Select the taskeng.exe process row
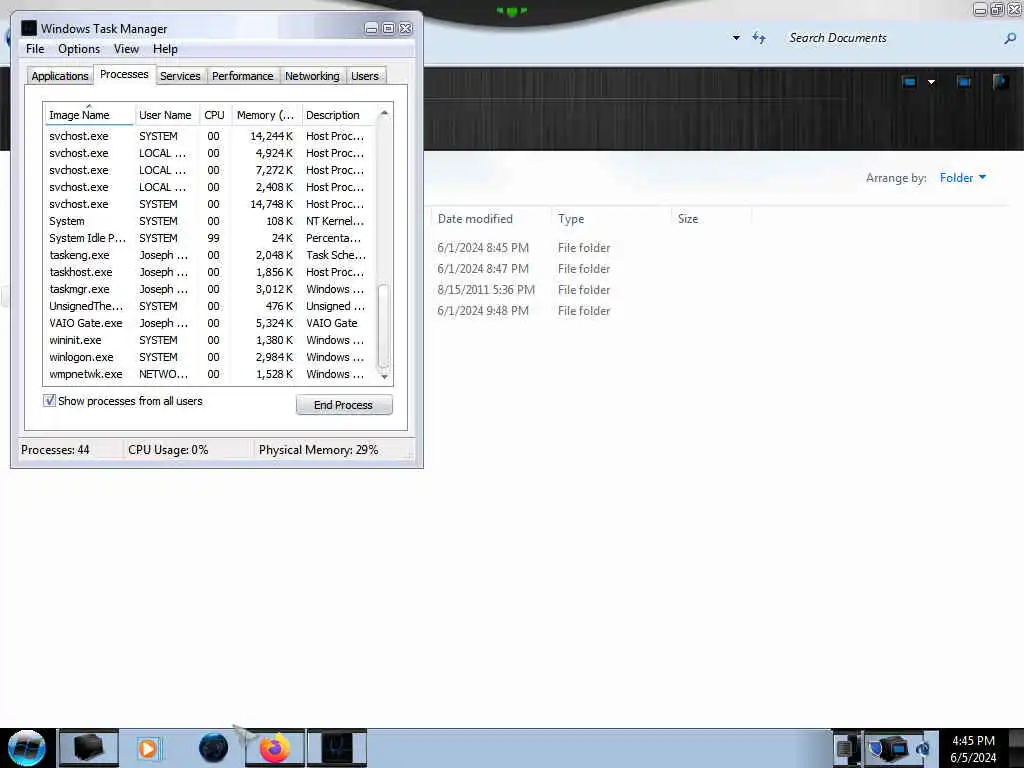 [210, 255]
